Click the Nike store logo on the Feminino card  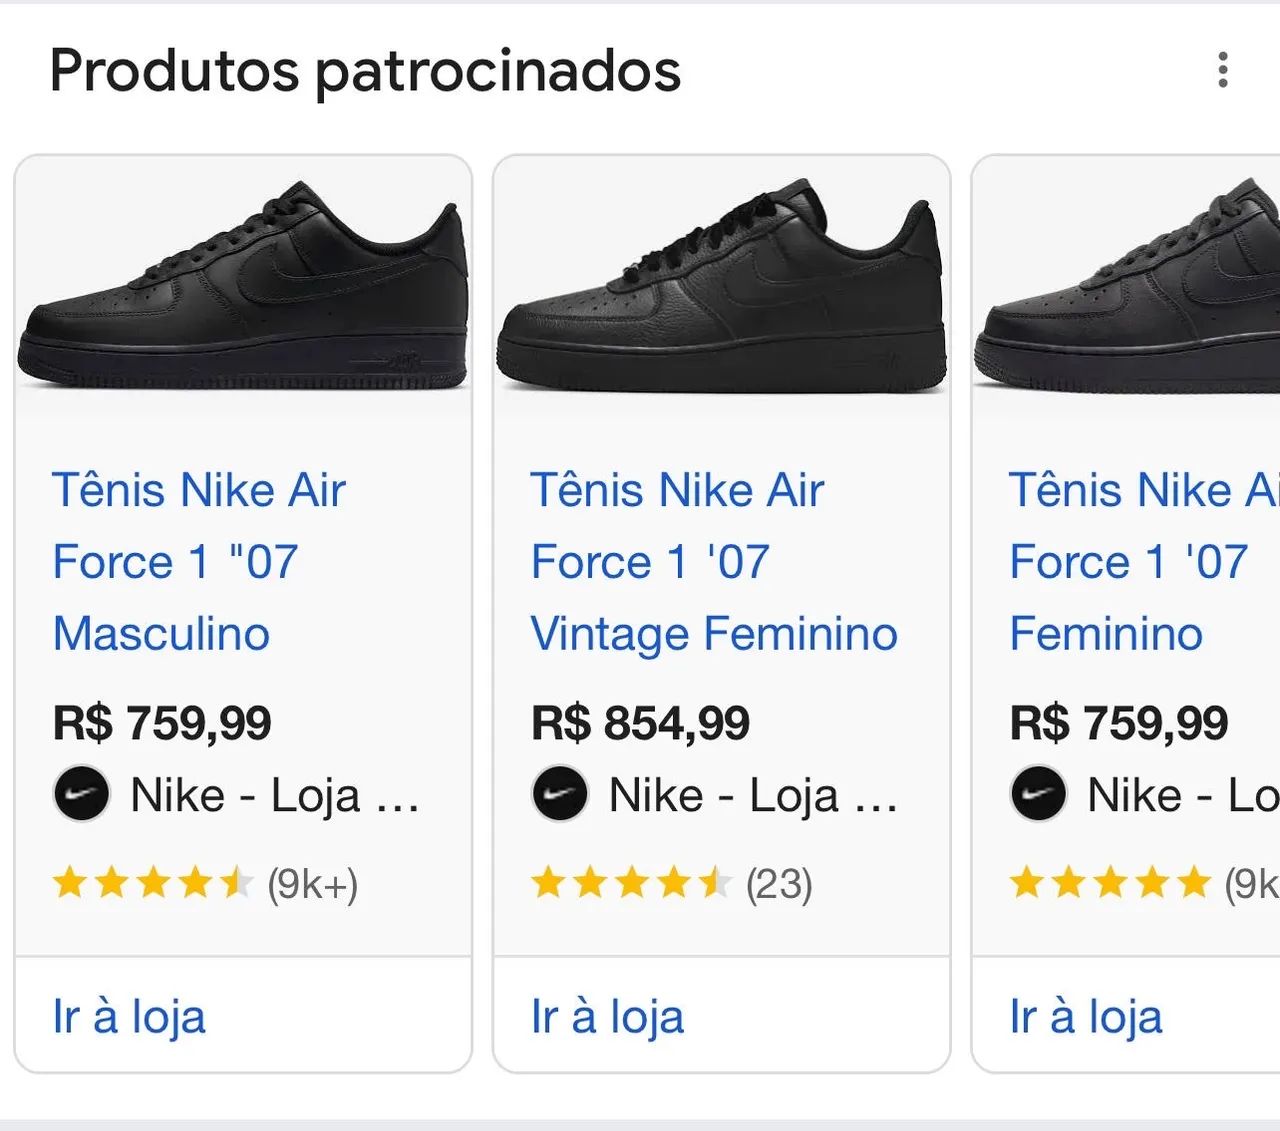(1039, 794)
